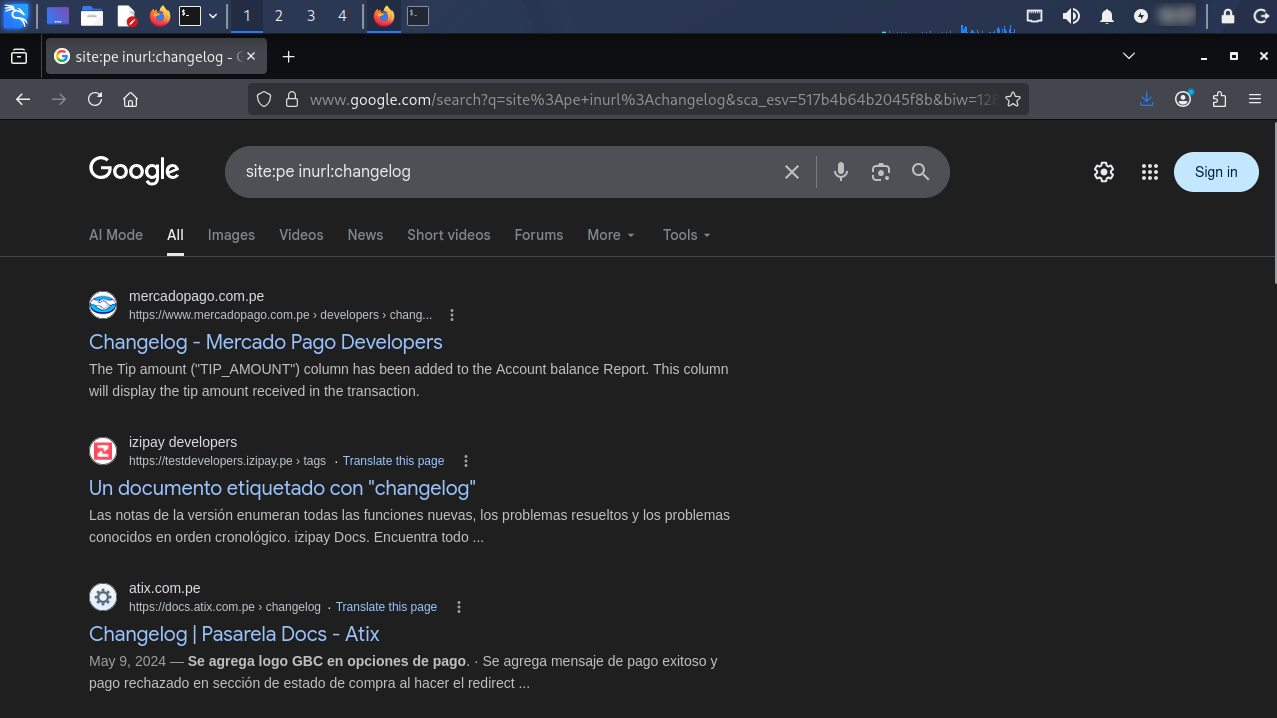Open Google quick settings gear
This screenshot has height=718, width=1277.
(1104, 172)
